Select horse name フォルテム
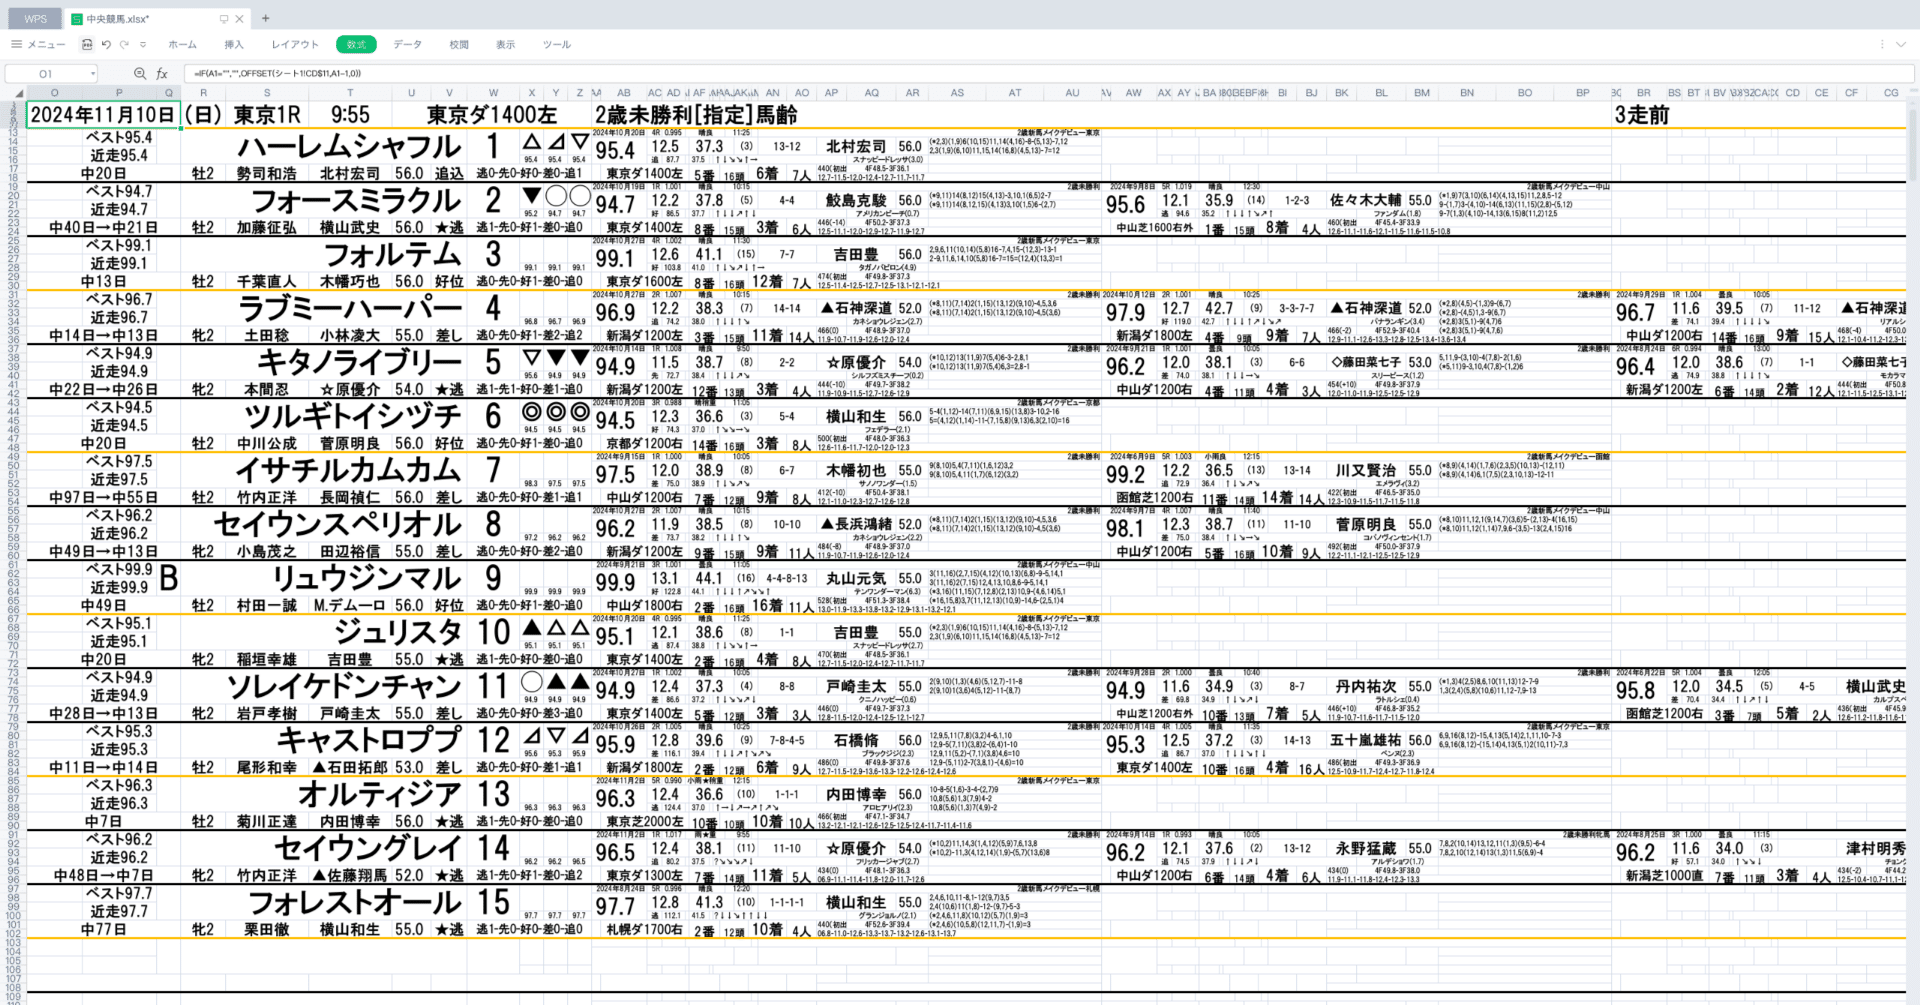This screenshot has width=1920, height=1005. pos(392,254)
